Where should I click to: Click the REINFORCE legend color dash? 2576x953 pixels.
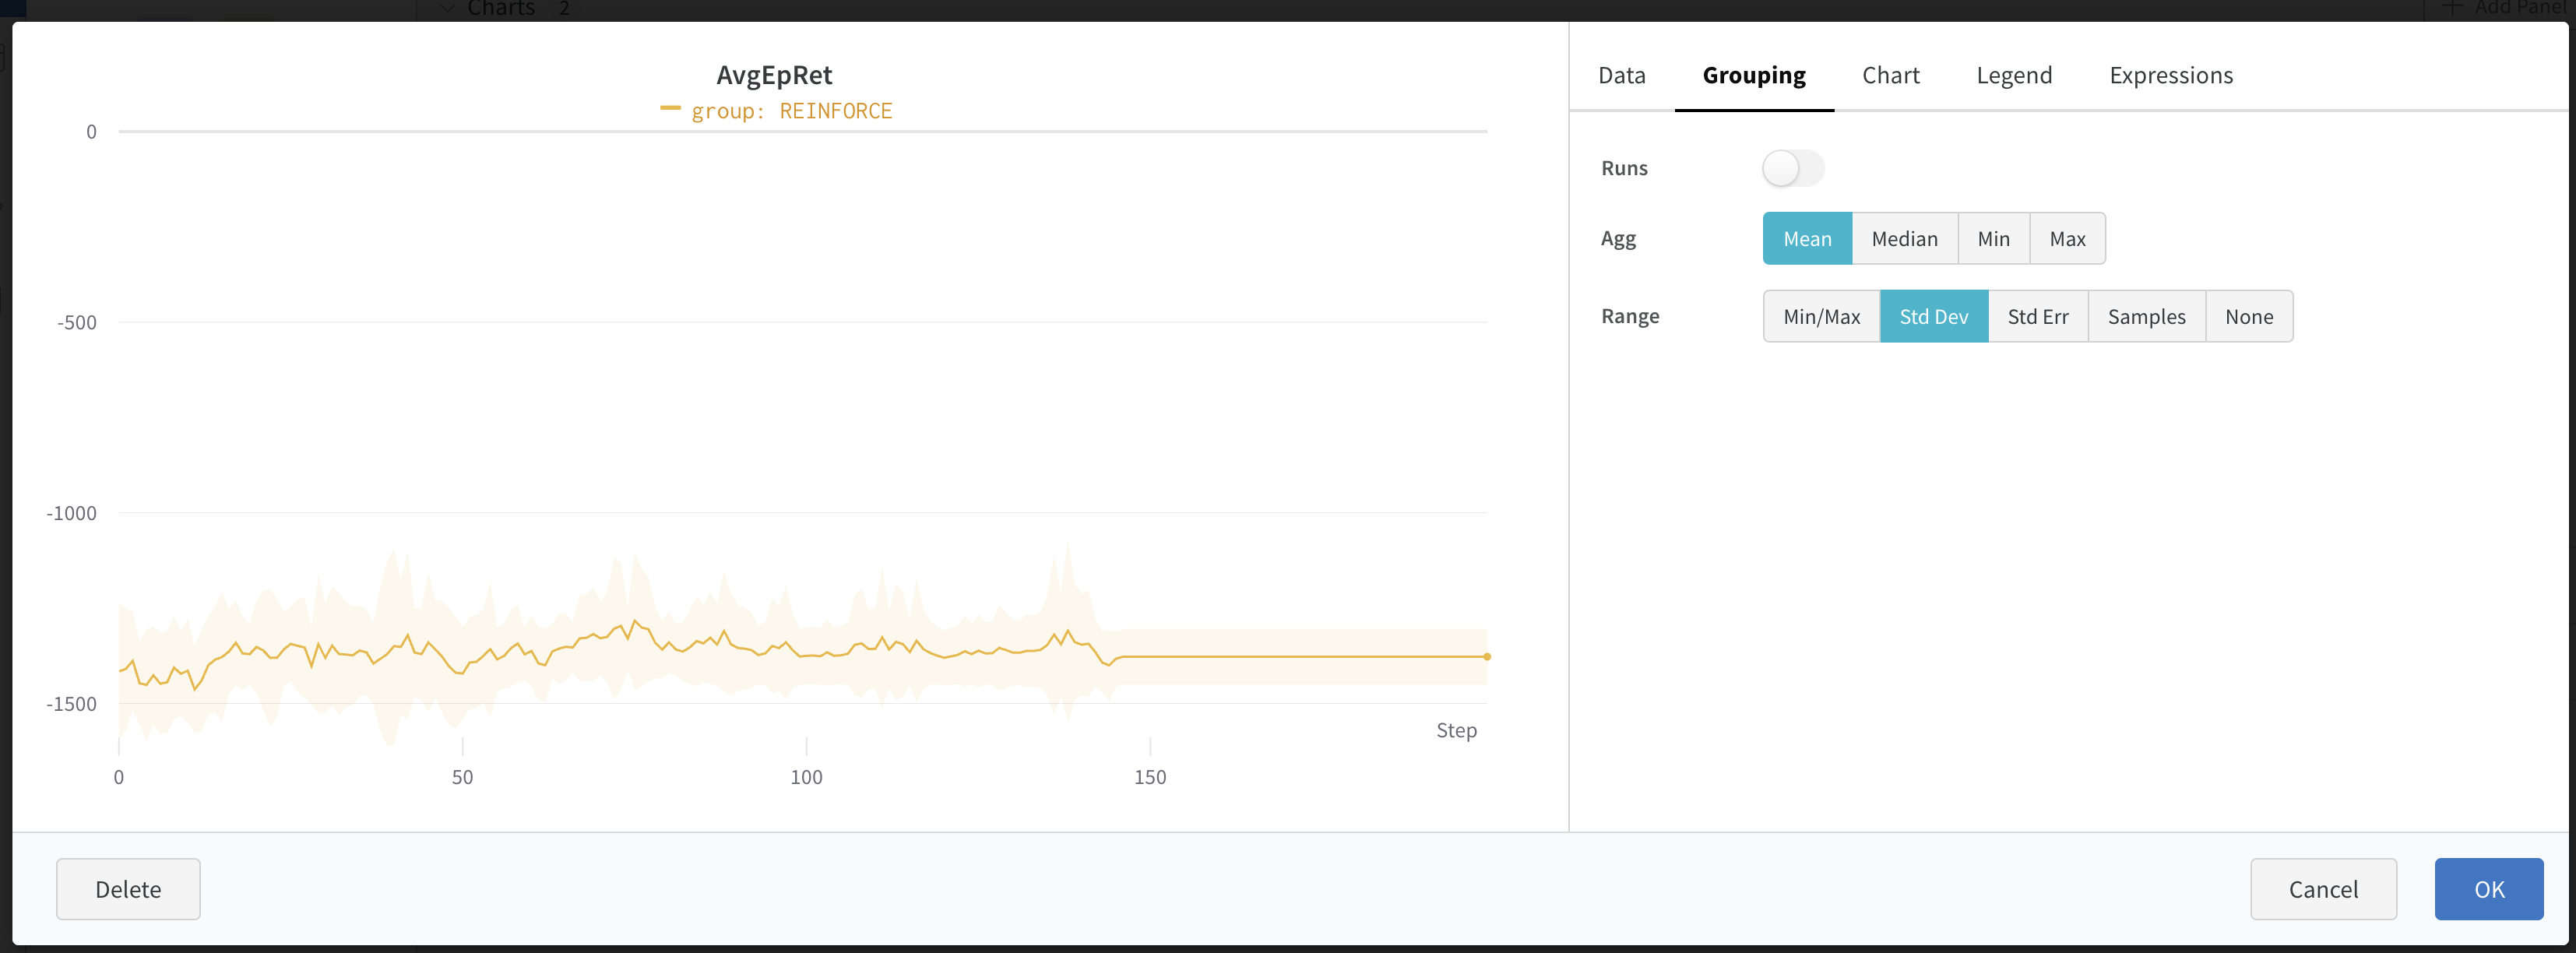pos(670,108)
